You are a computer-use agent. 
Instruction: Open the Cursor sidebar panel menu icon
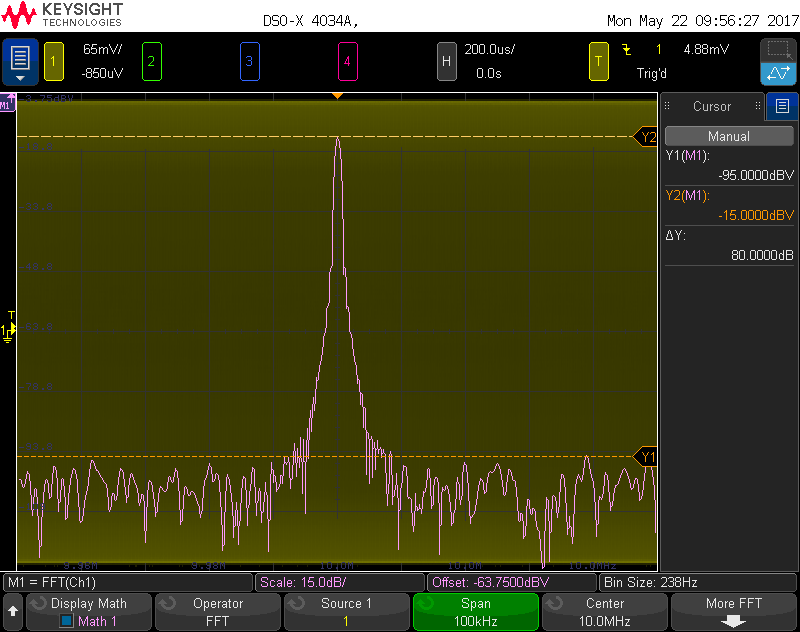pos(782,106)
